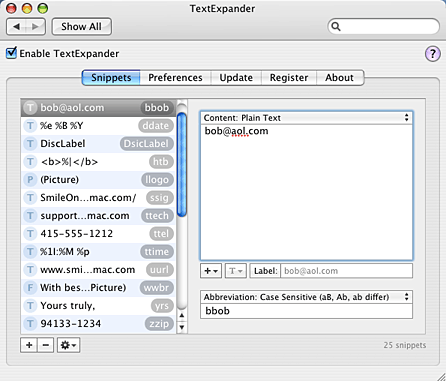This screenshot has height=381, width=446.
Task: Click the ttel abbreviation badge
Action: click(161, 234)
